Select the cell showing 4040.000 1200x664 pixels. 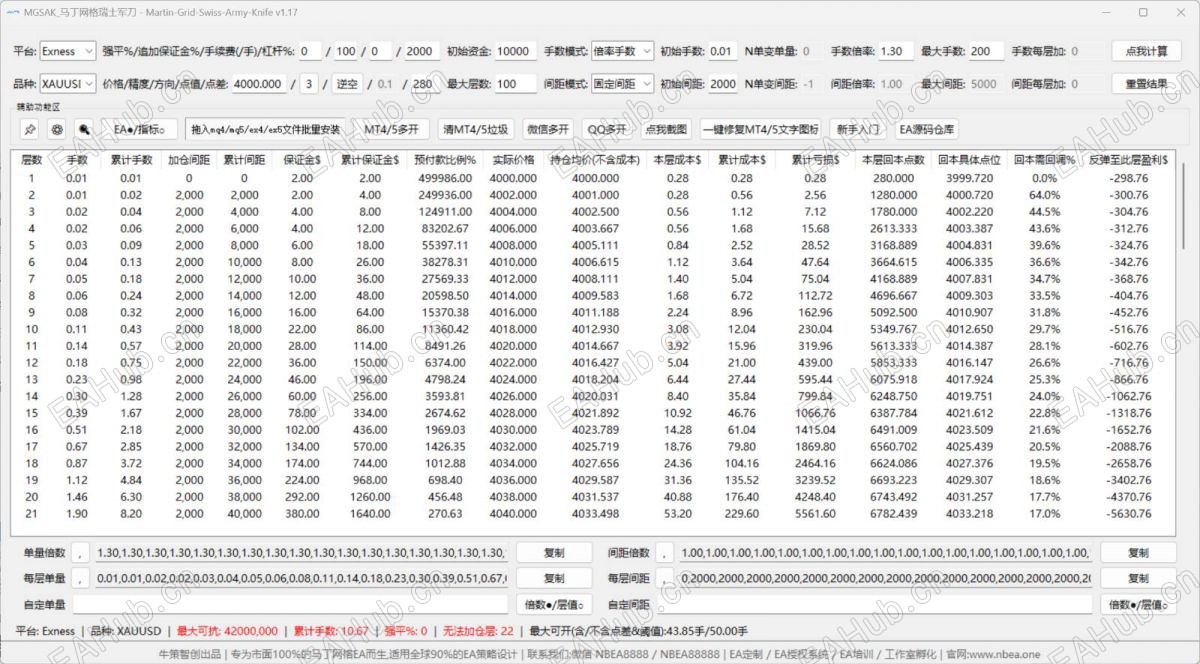(x=513, y=514)
